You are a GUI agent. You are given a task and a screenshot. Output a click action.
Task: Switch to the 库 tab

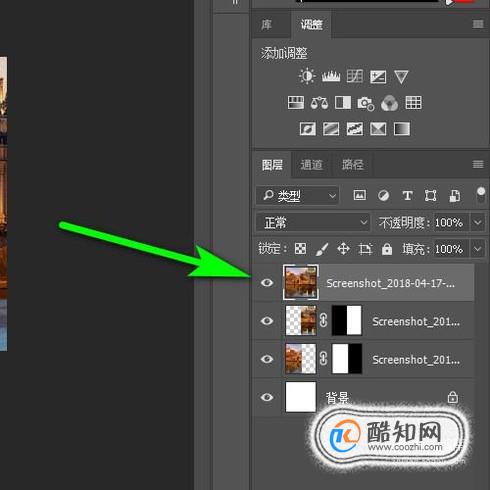(x=266, y=24)
